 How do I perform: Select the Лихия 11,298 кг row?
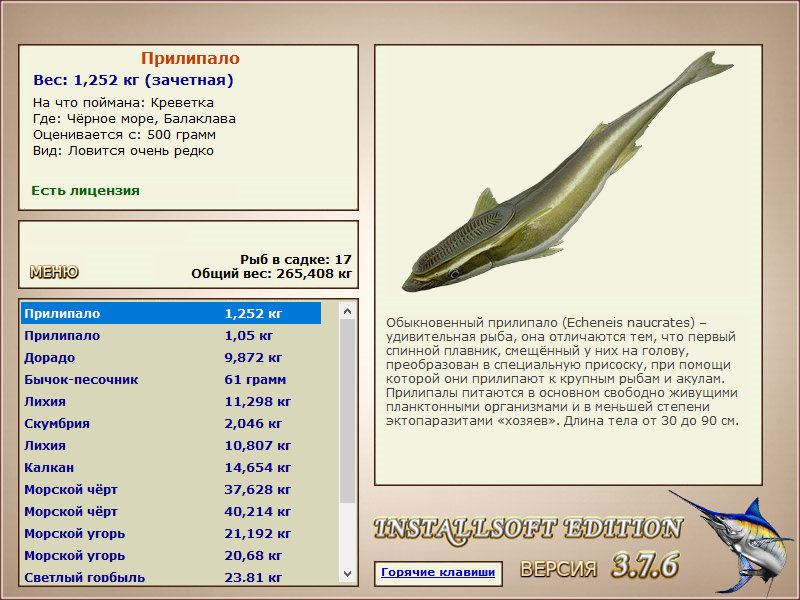(x=171, y=401)
